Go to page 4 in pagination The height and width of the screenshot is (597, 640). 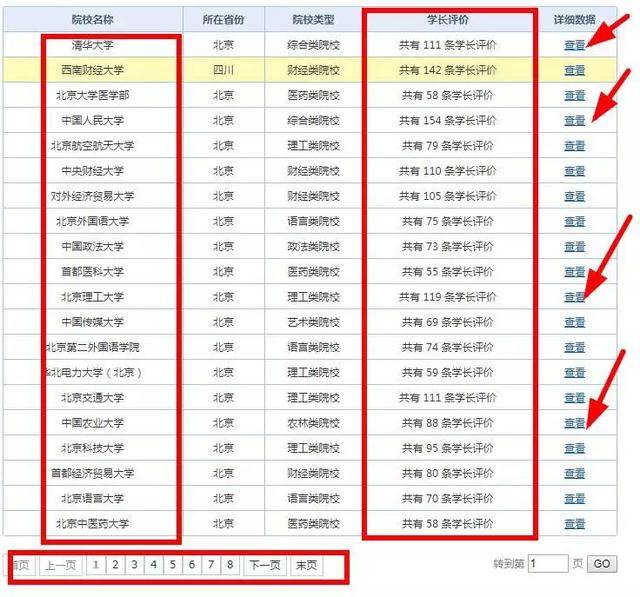pyautogui.click(x=153, y=565)
